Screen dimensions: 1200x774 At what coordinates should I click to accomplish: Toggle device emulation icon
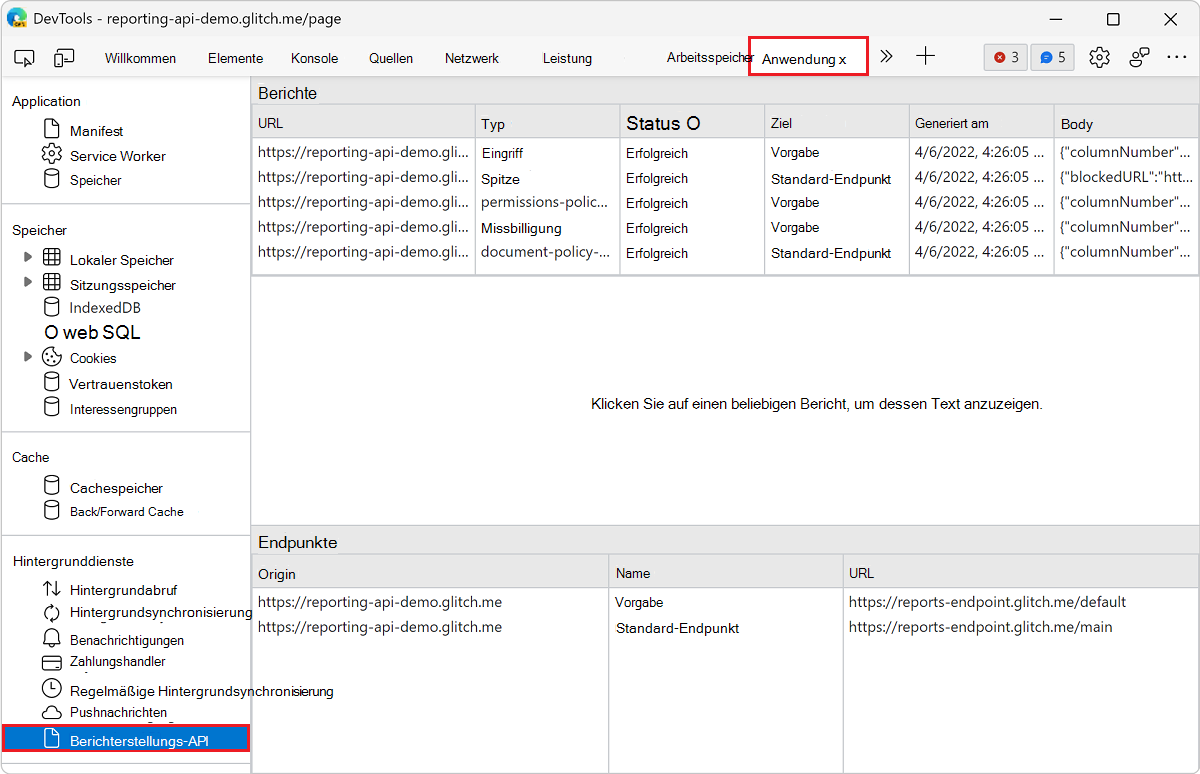click(x=65, y=58)
